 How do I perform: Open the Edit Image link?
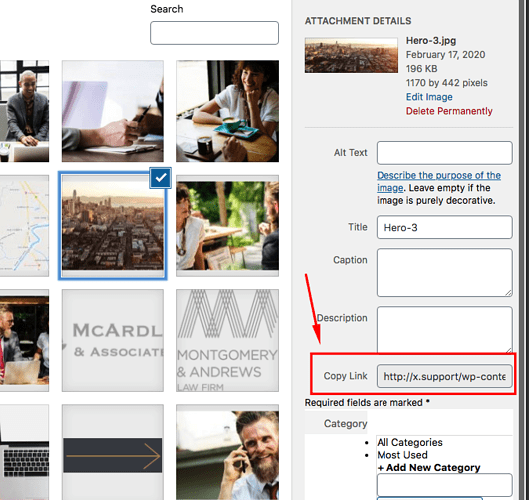click(429, 97)
